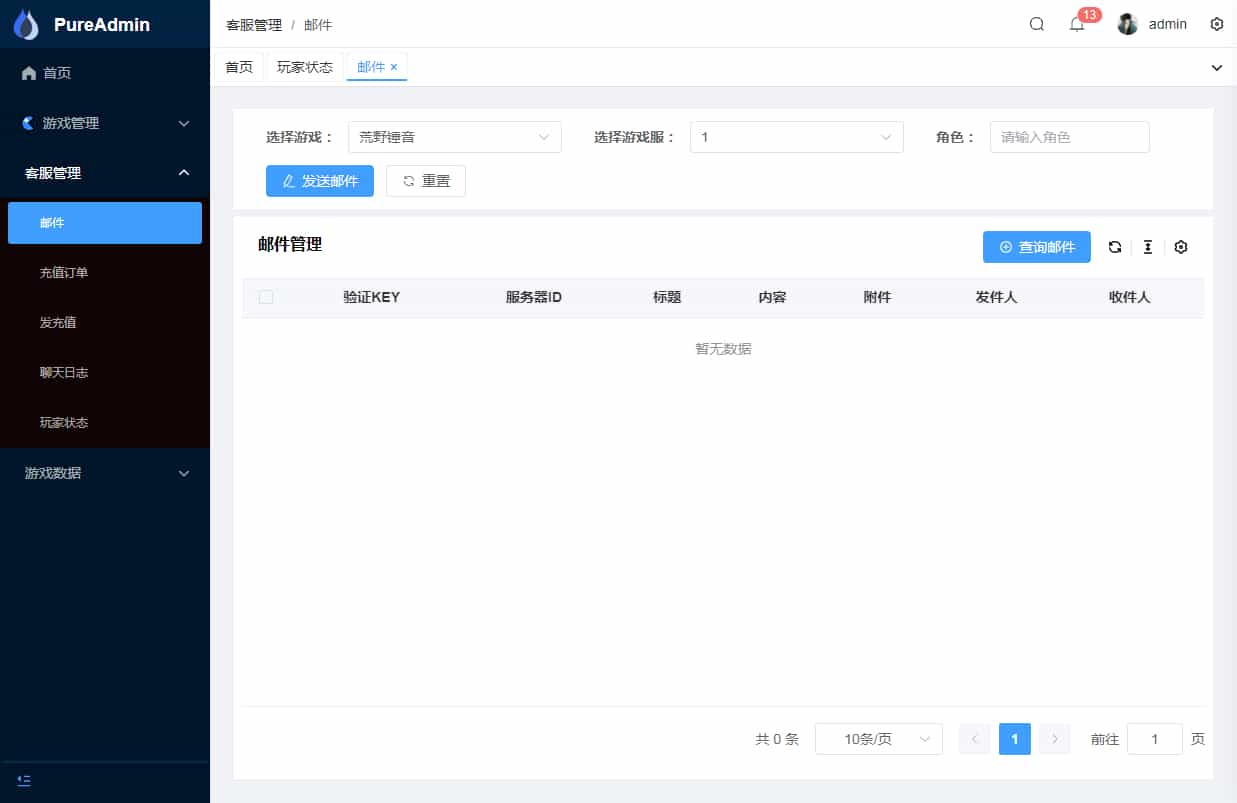The image size is (1237, 803).
Task: Open the 选择游戏 dropdown
Action: pos(454,137)
